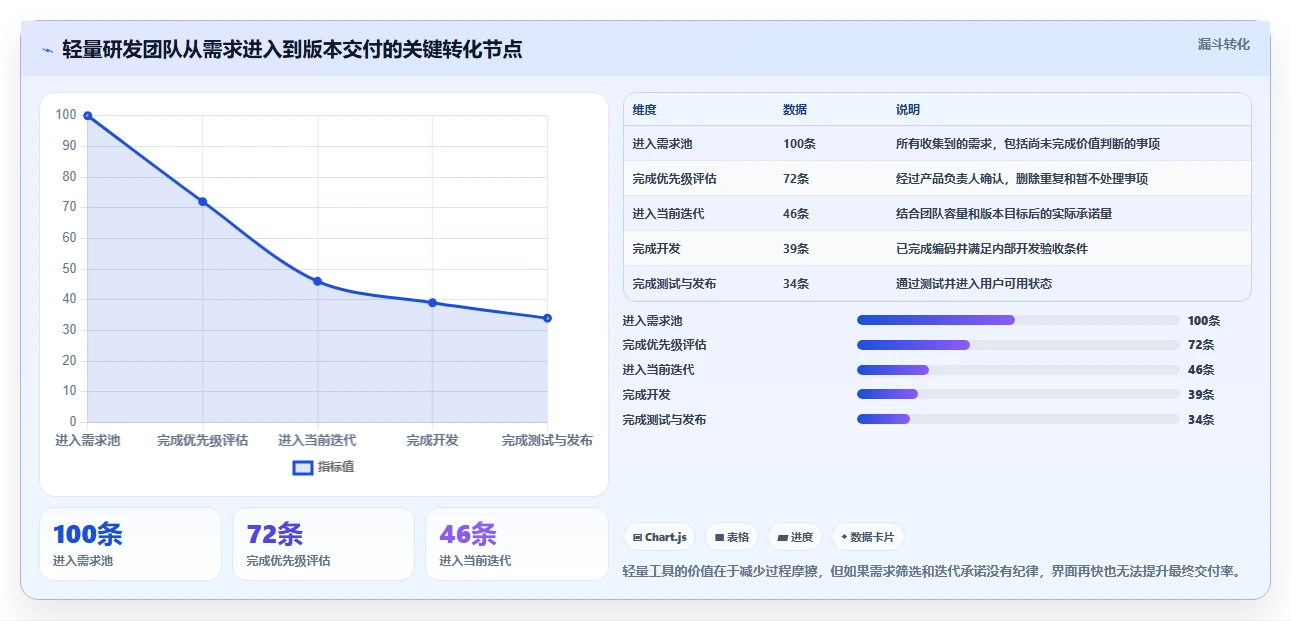Click the description starting 已完成编码
Screen dimensions: 1291x621
992,249
